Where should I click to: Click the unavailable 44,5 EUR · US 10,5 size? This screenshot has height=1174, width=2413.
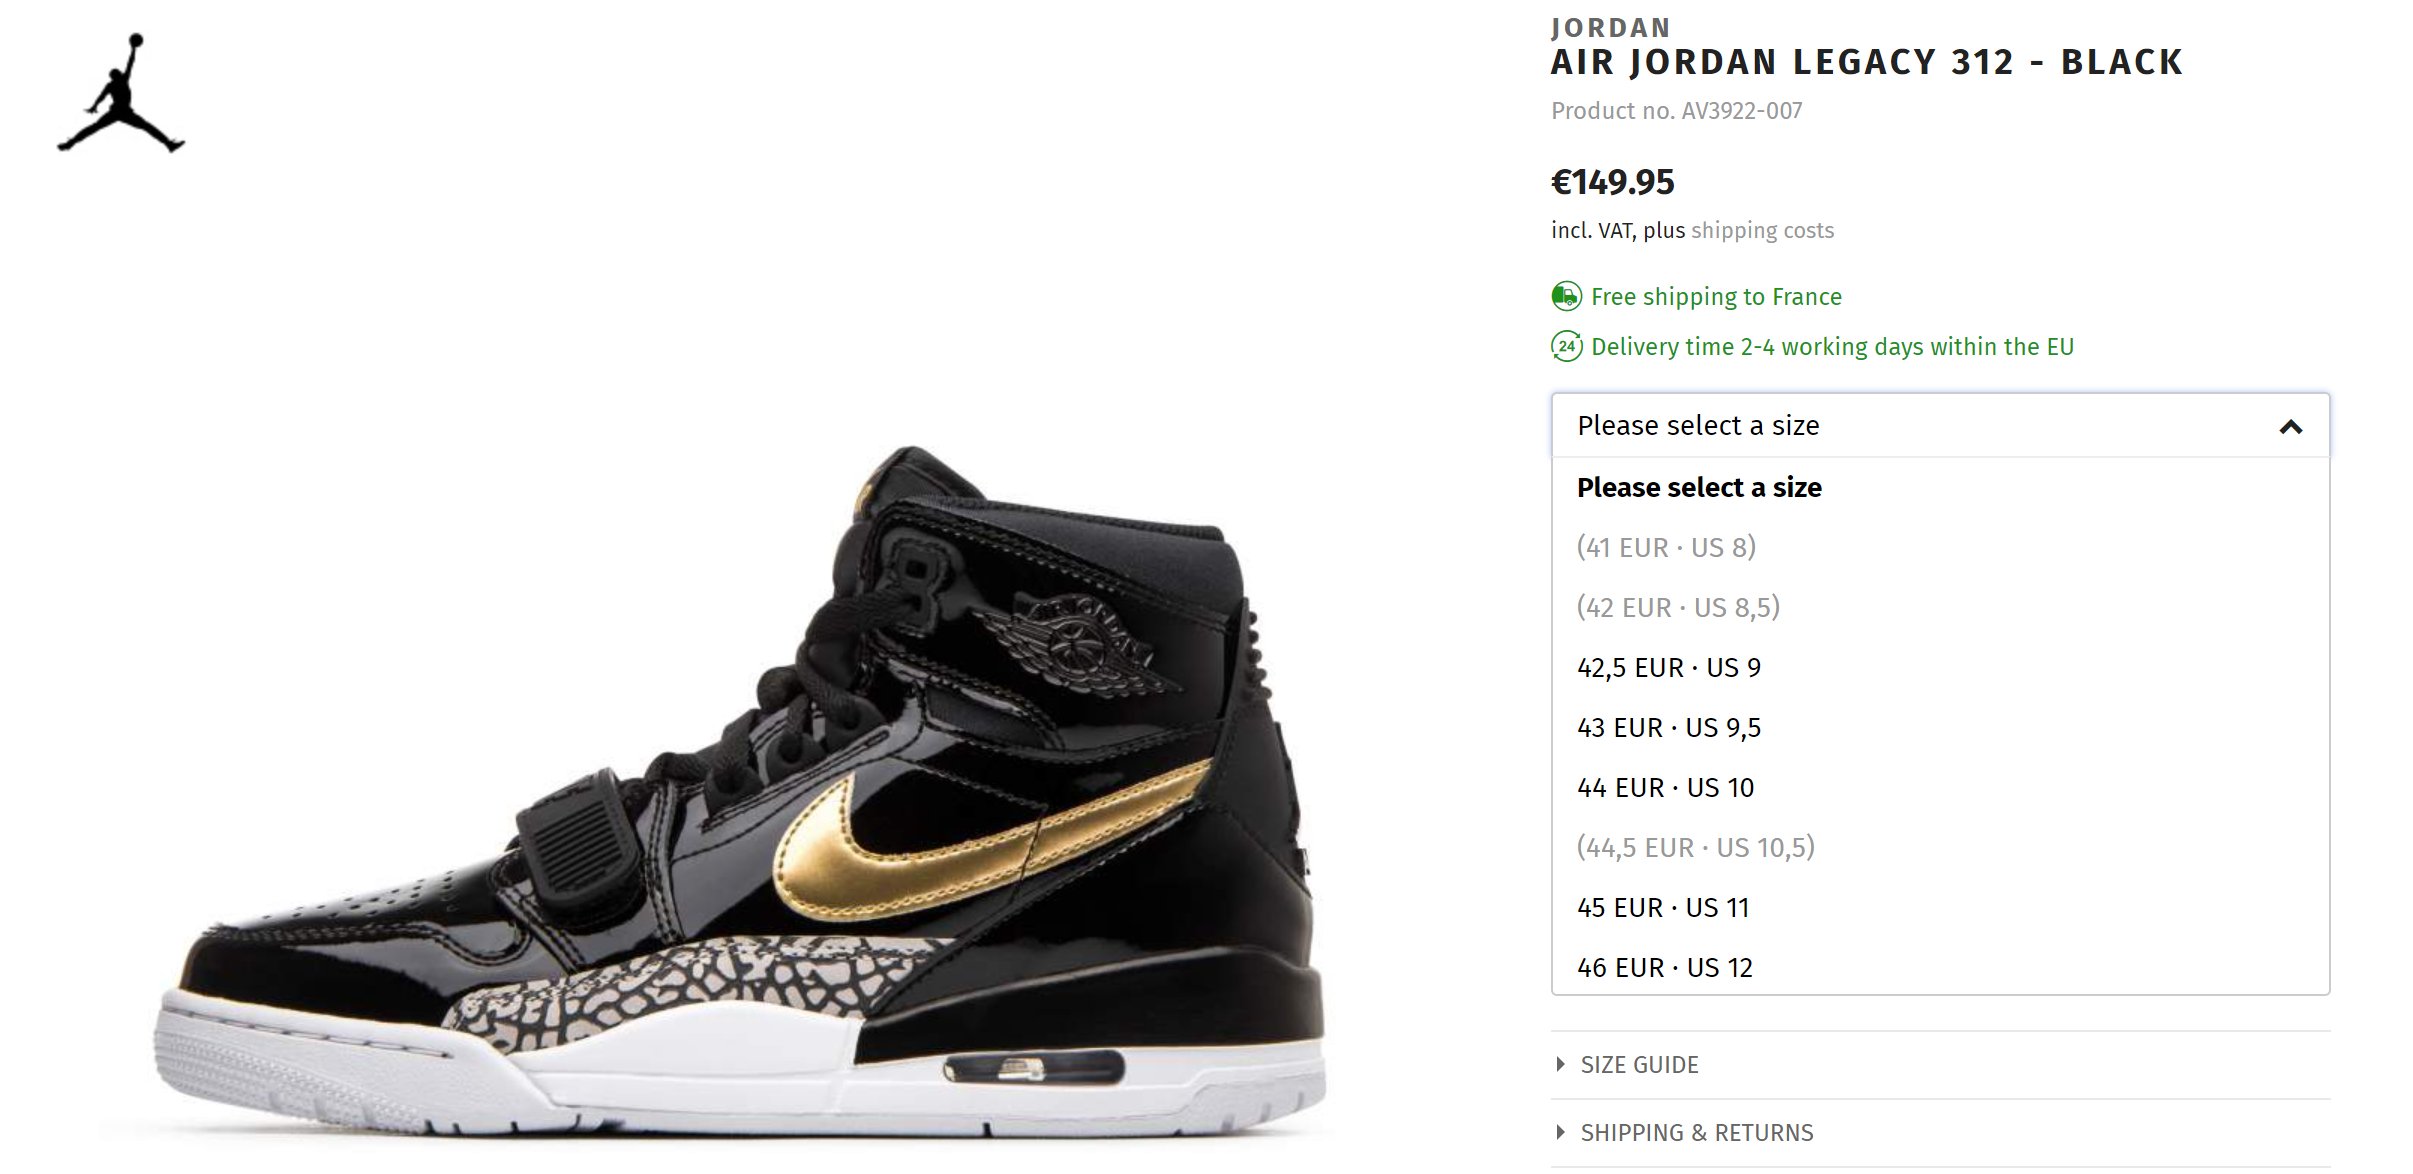[x=1940, y=848]
